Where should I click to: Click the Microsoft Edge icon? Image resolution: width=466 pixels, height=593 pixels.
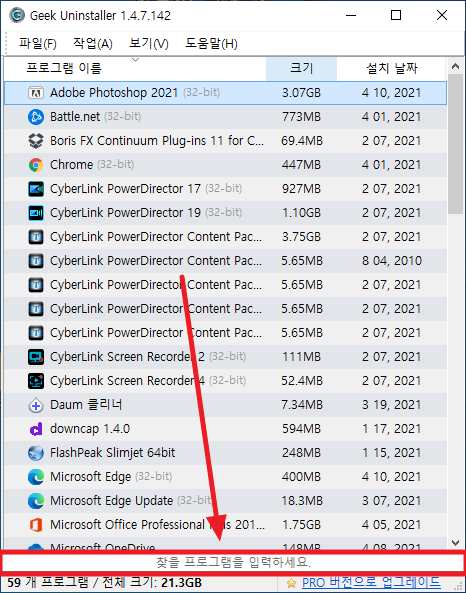(36, 477)
